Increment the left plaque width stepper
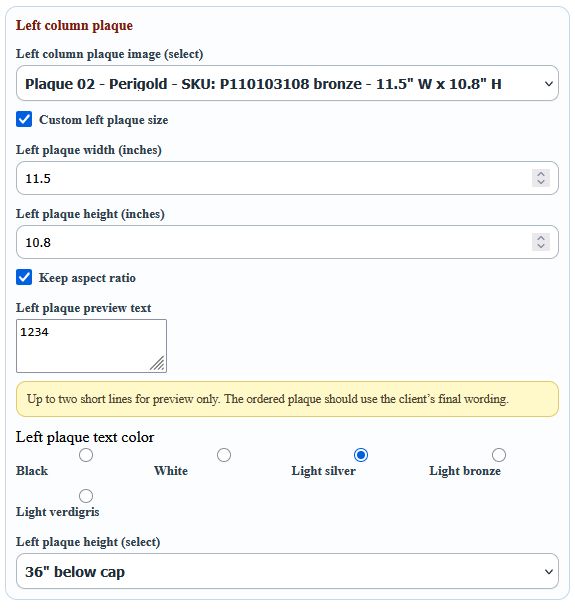 [540, 174]
